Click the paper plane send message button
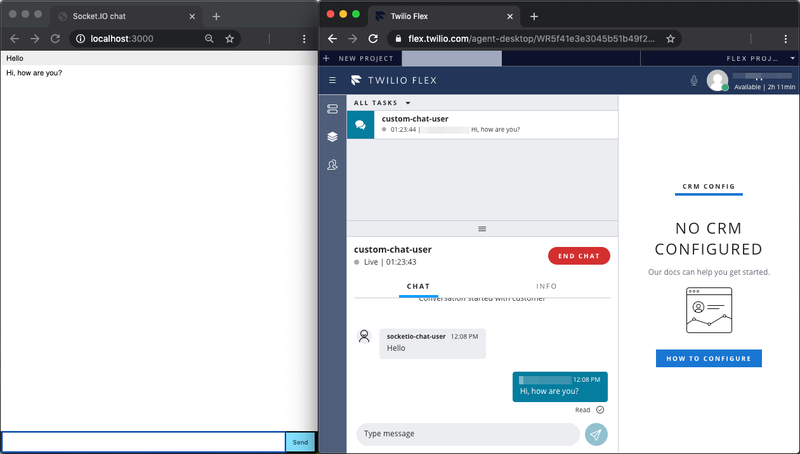 [x=596, y=434]
